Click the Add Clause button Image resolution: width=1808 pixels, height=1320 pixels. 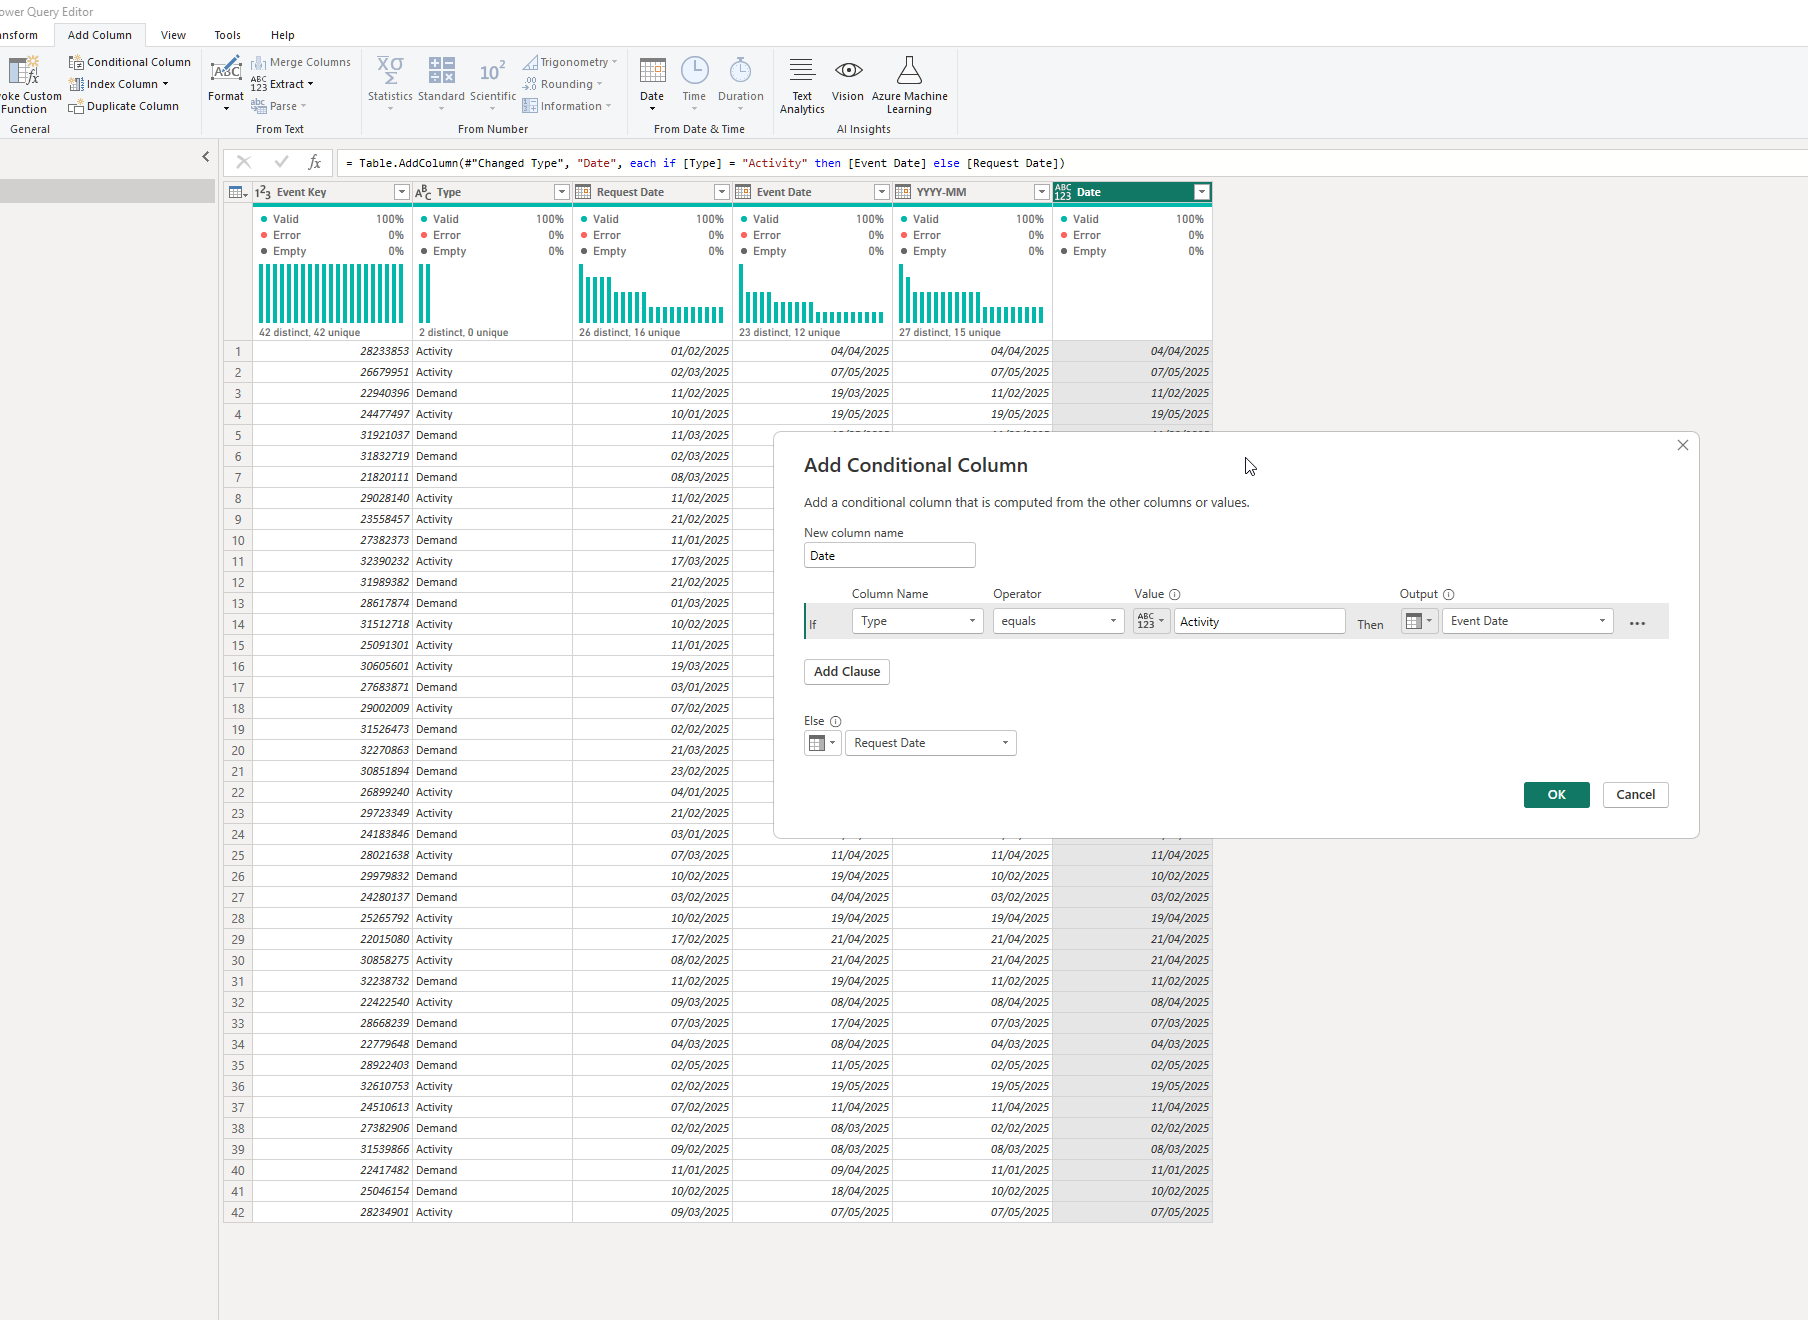(846, 672)
